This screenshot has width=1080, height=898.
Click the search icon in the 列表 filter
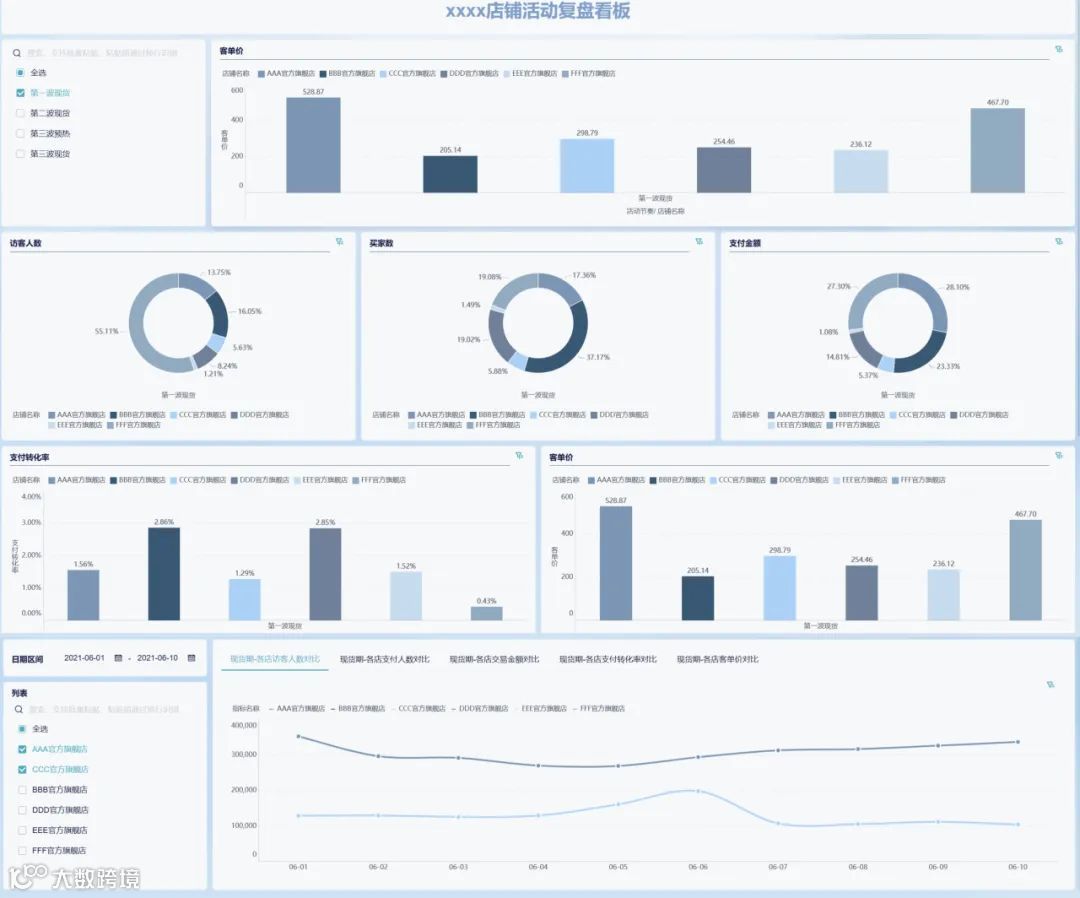(x=19, y=709)
